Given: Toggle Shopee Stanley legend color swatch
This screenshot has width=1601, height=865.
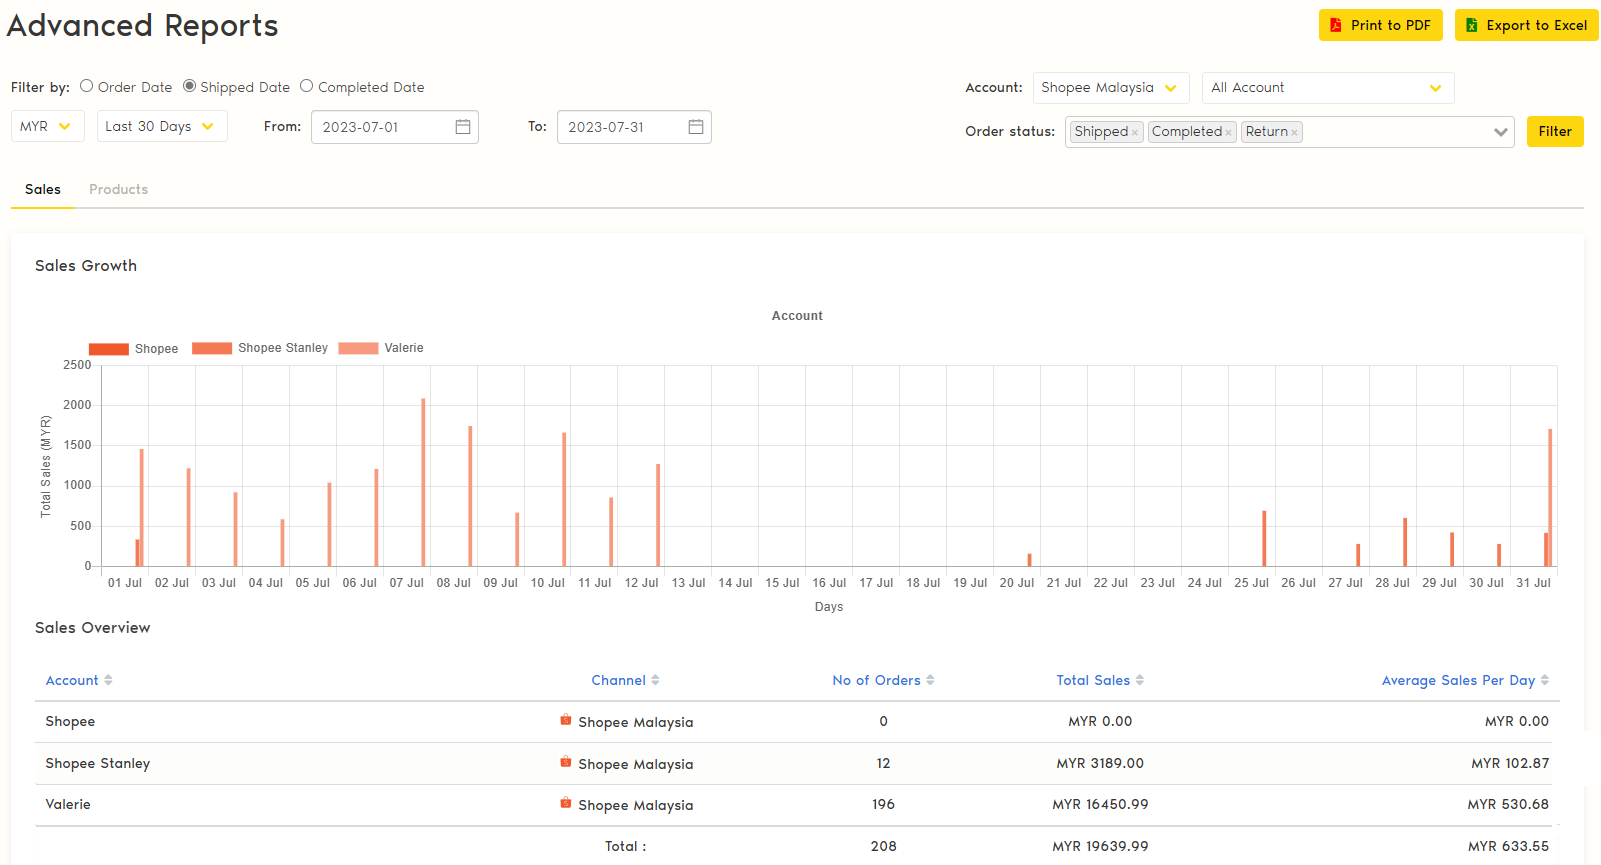Looking at the screenshot, I should [212, 348].
